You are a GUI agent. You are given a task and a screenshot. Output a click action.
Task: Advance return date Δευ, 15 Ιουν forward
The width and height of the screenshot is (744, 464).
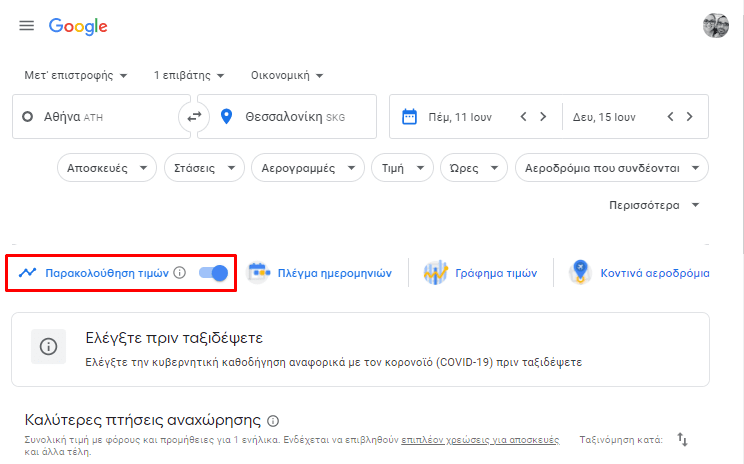pyautogui.click(x=689, y=117)
